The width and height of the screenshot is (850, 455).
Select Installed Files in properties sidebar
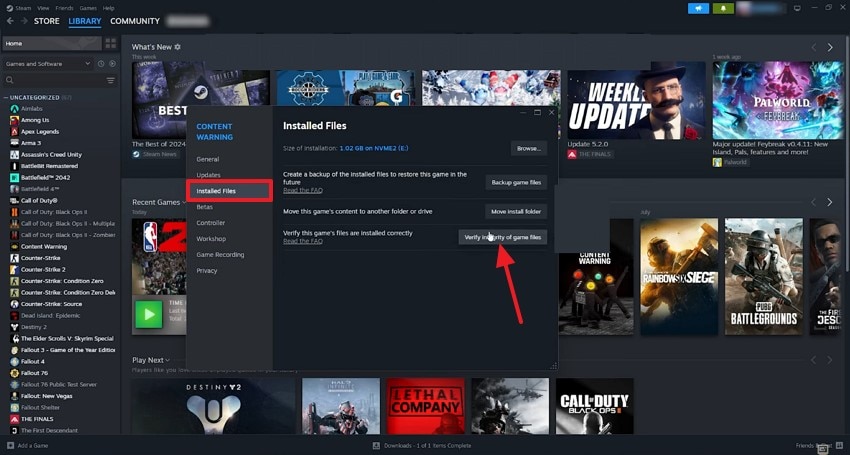(x=229, y=191)
